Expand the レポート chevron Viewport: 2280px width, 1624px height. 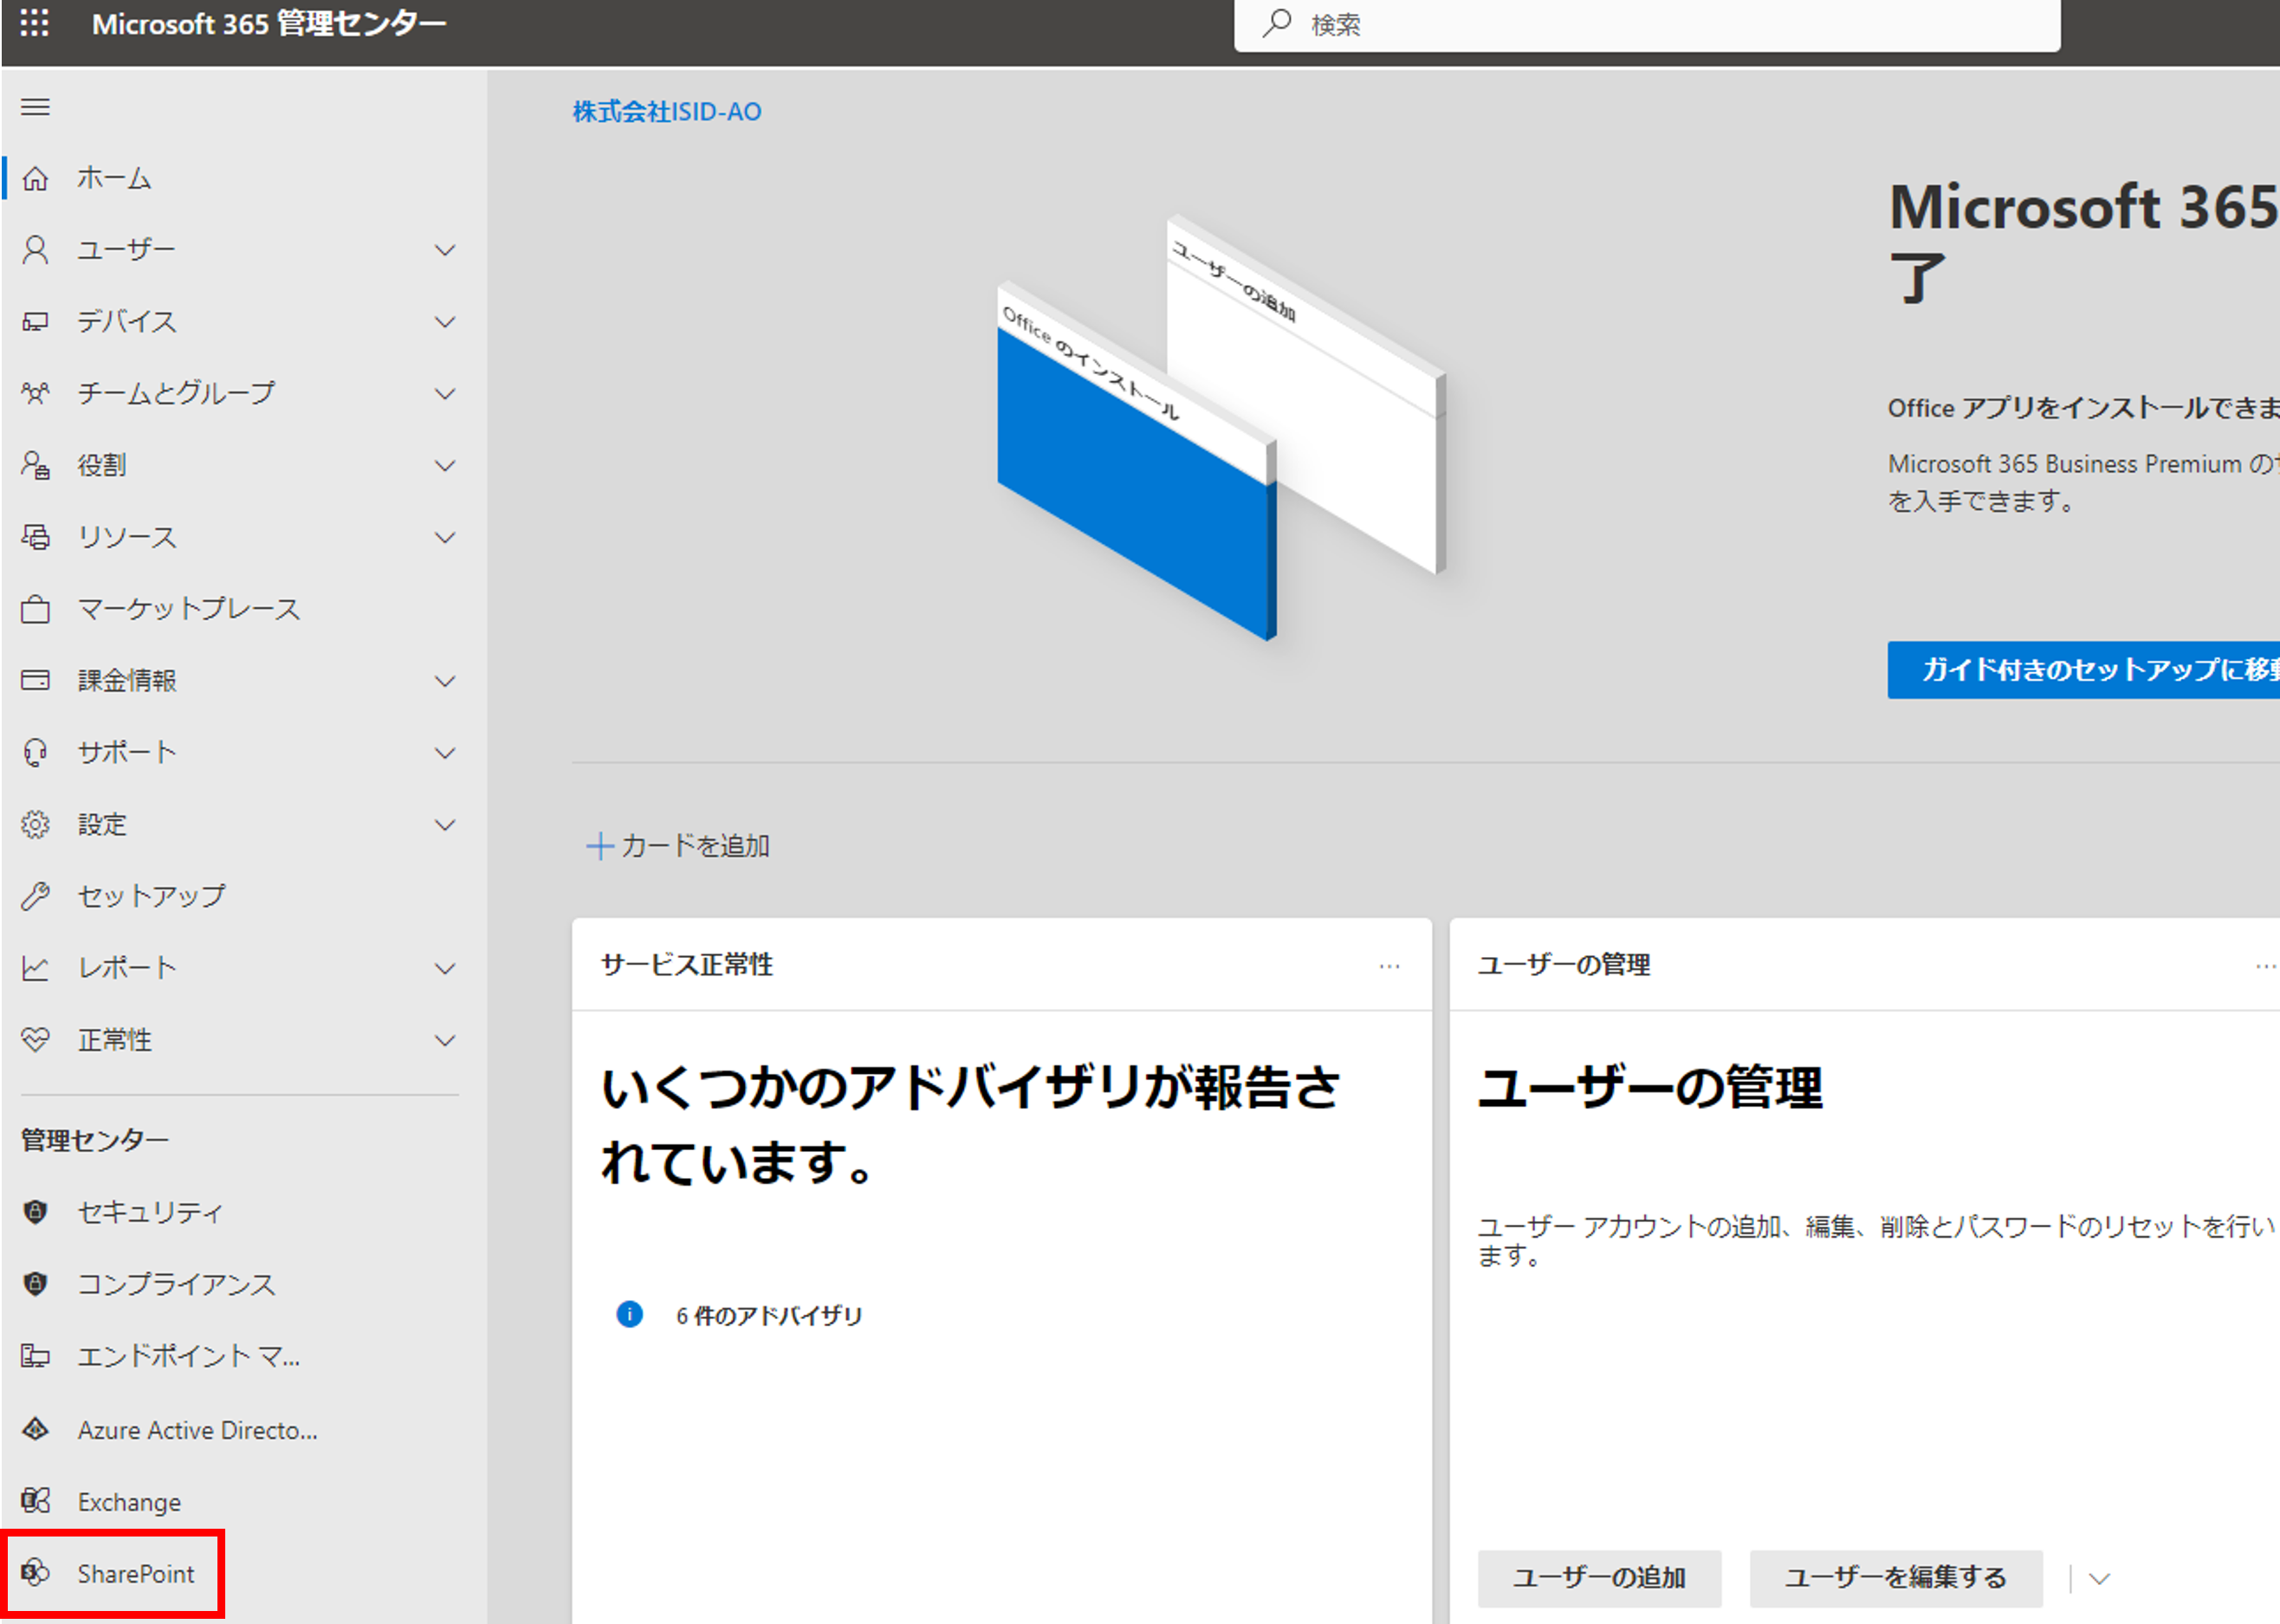[x=445, y=968]
